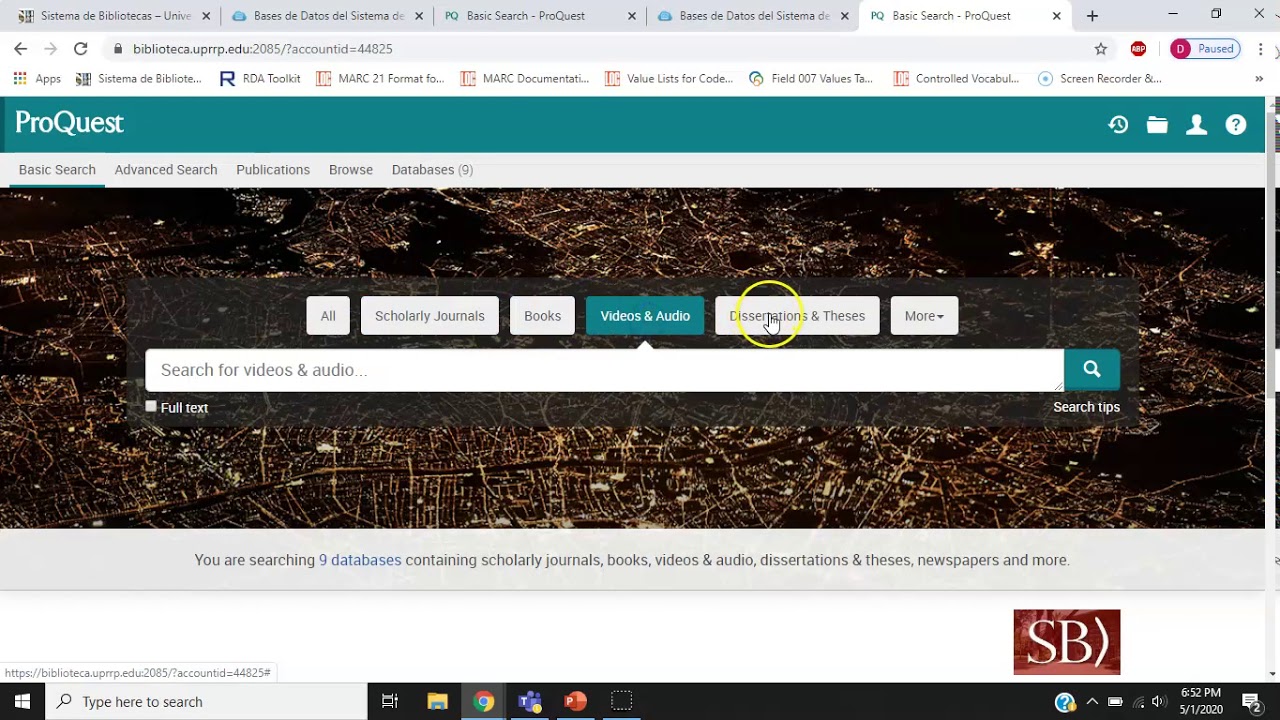1280x720 pixels.
Task: Open ProQuest help question mark icon
Action: 1236,125
